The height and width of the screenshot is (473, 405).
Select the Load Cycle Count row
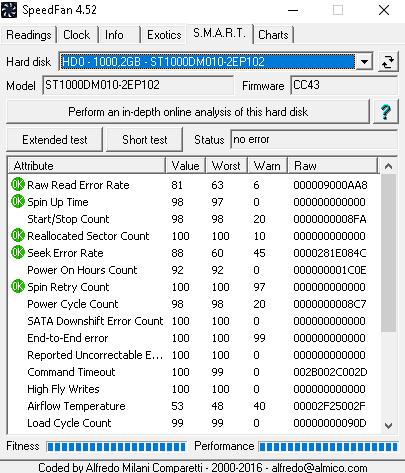[193, 423]
